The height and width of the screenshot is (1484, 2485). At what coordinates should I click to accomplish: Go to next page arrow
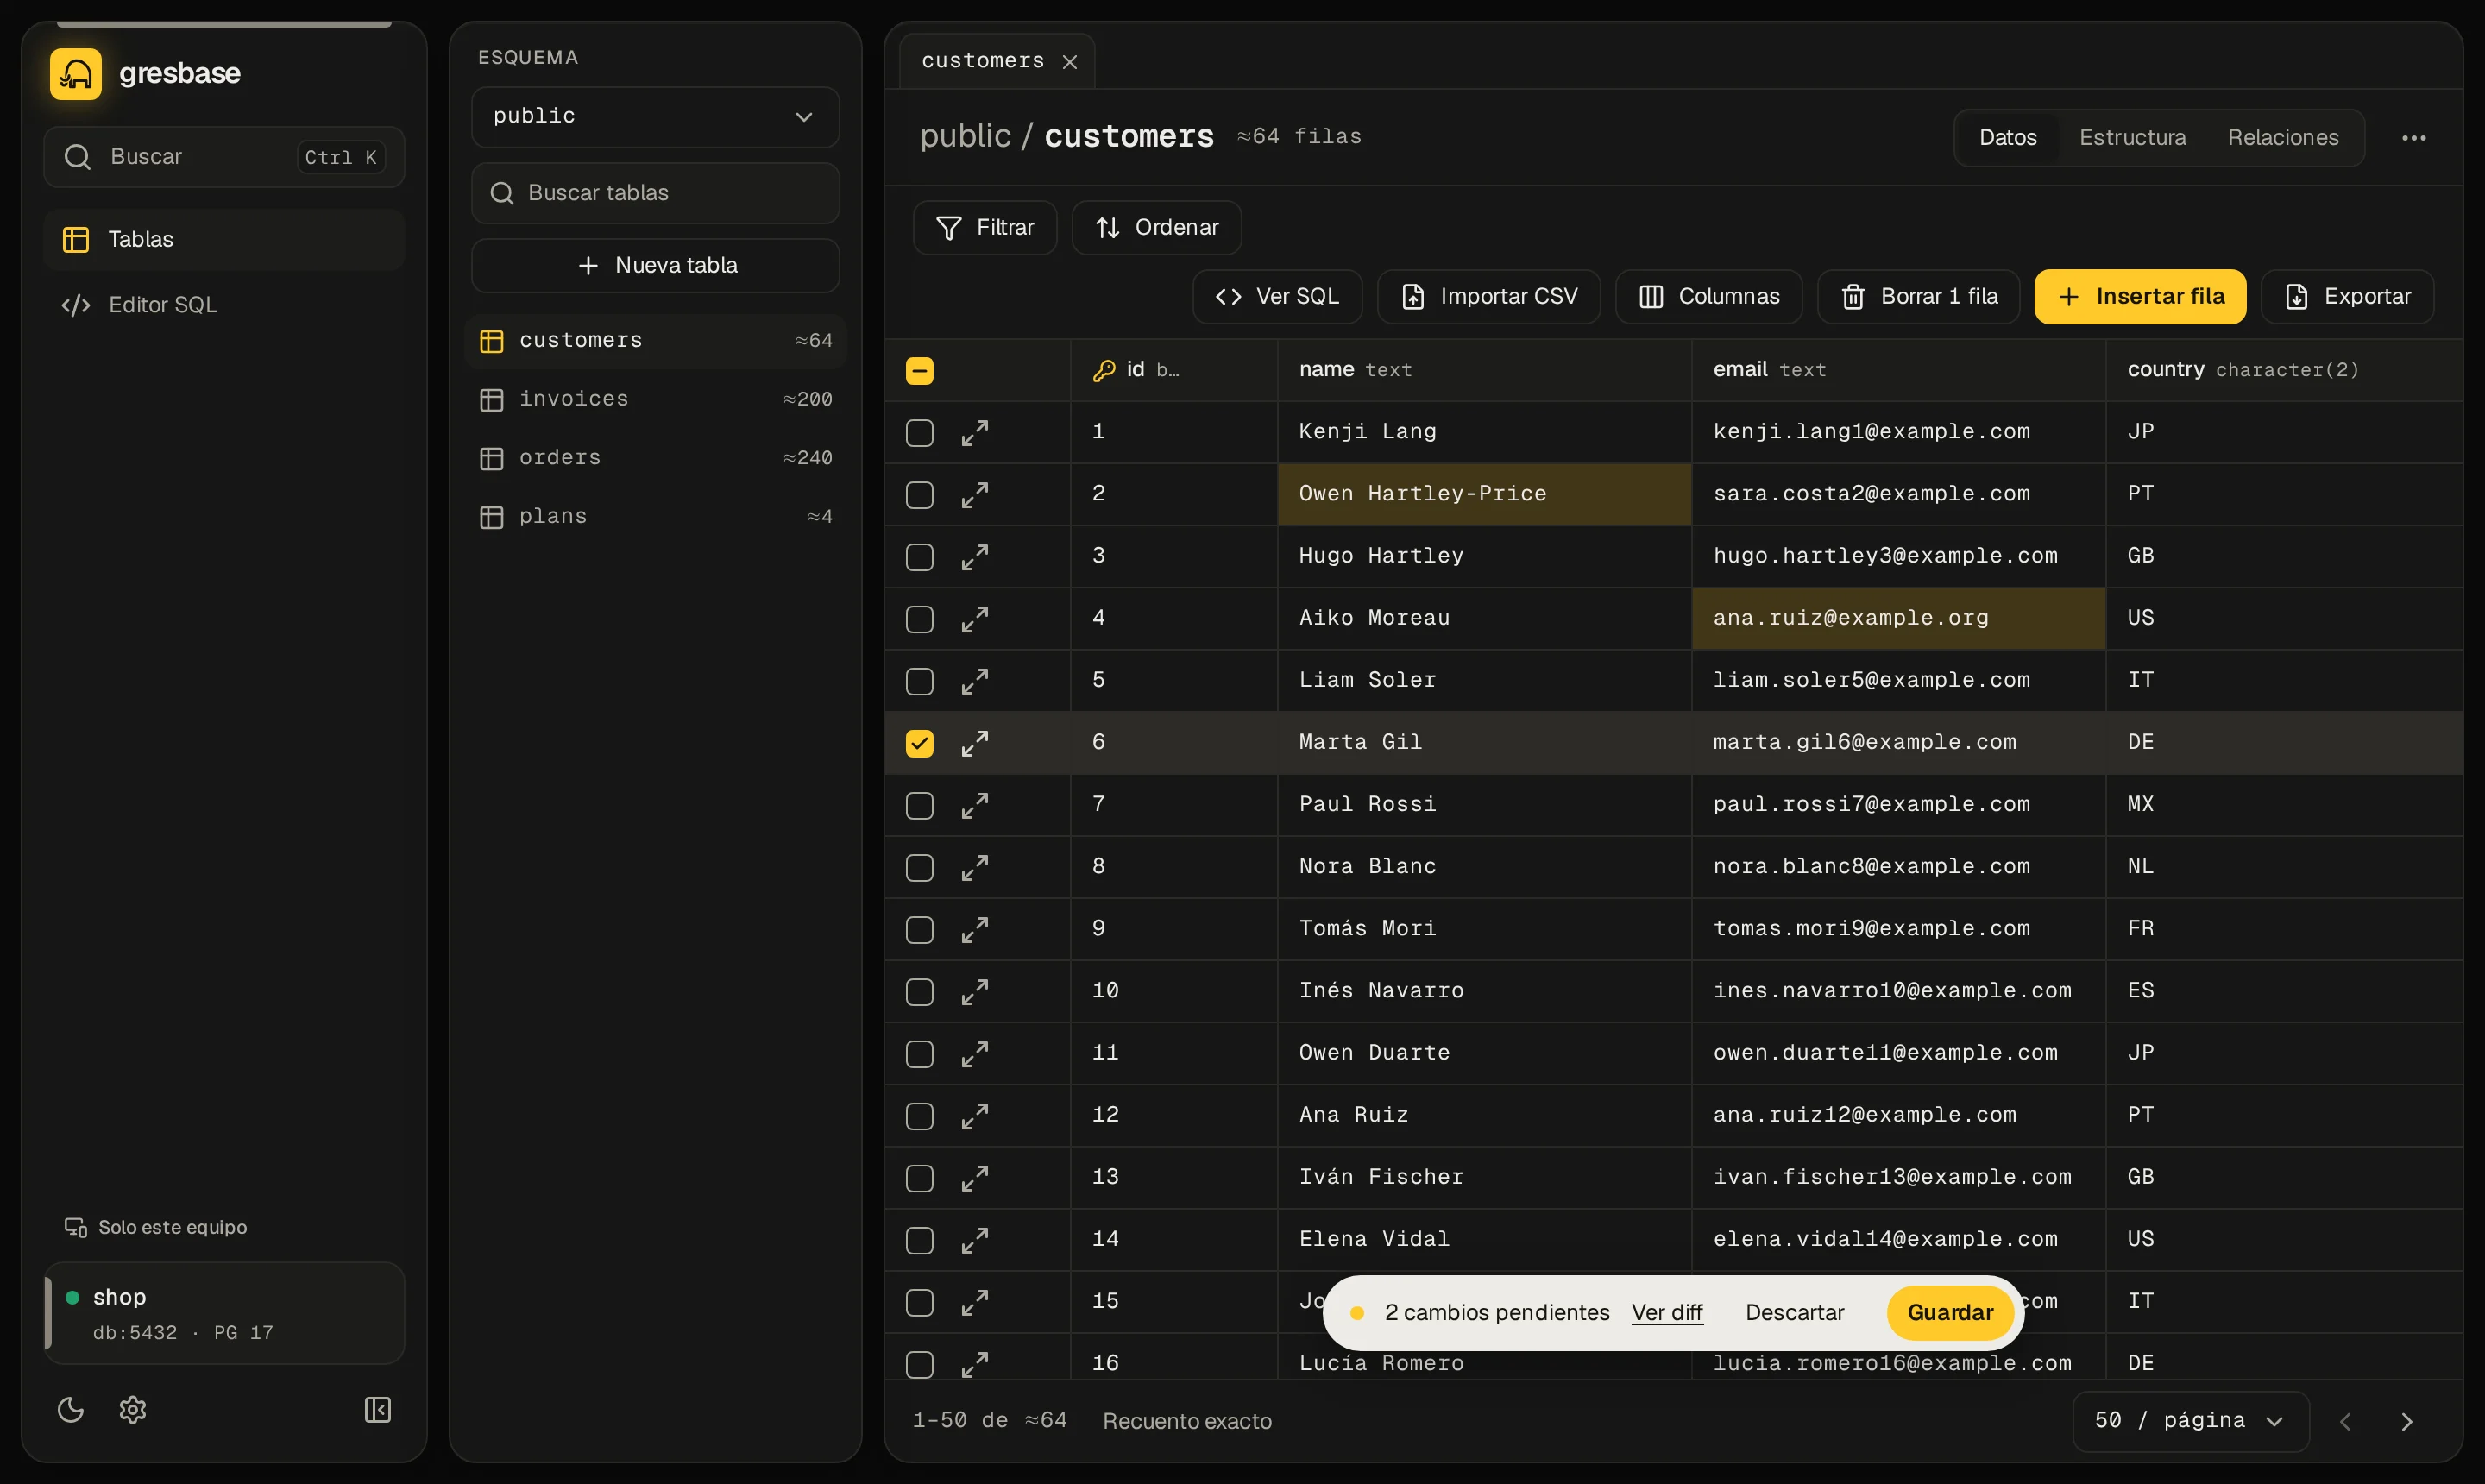(2407, 1421)
